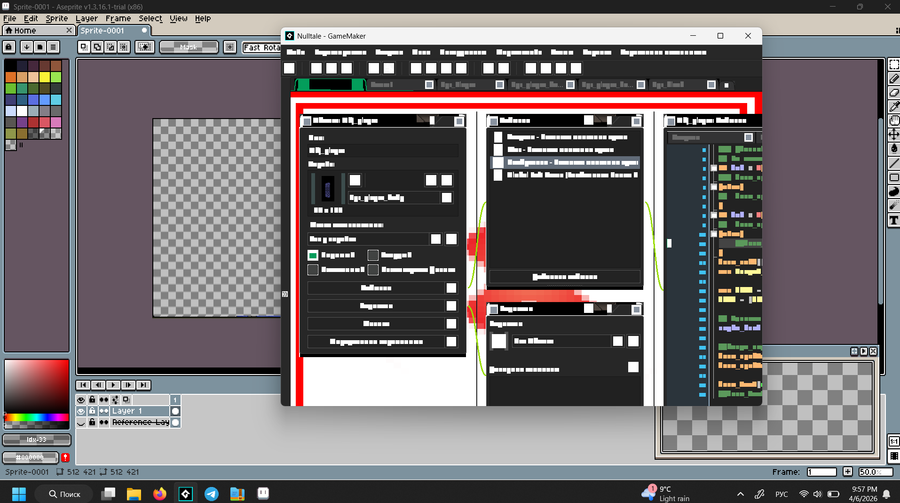Select the Rectangle shape tool in Aseprite
The image size is (900, 503).
(894, 177)
